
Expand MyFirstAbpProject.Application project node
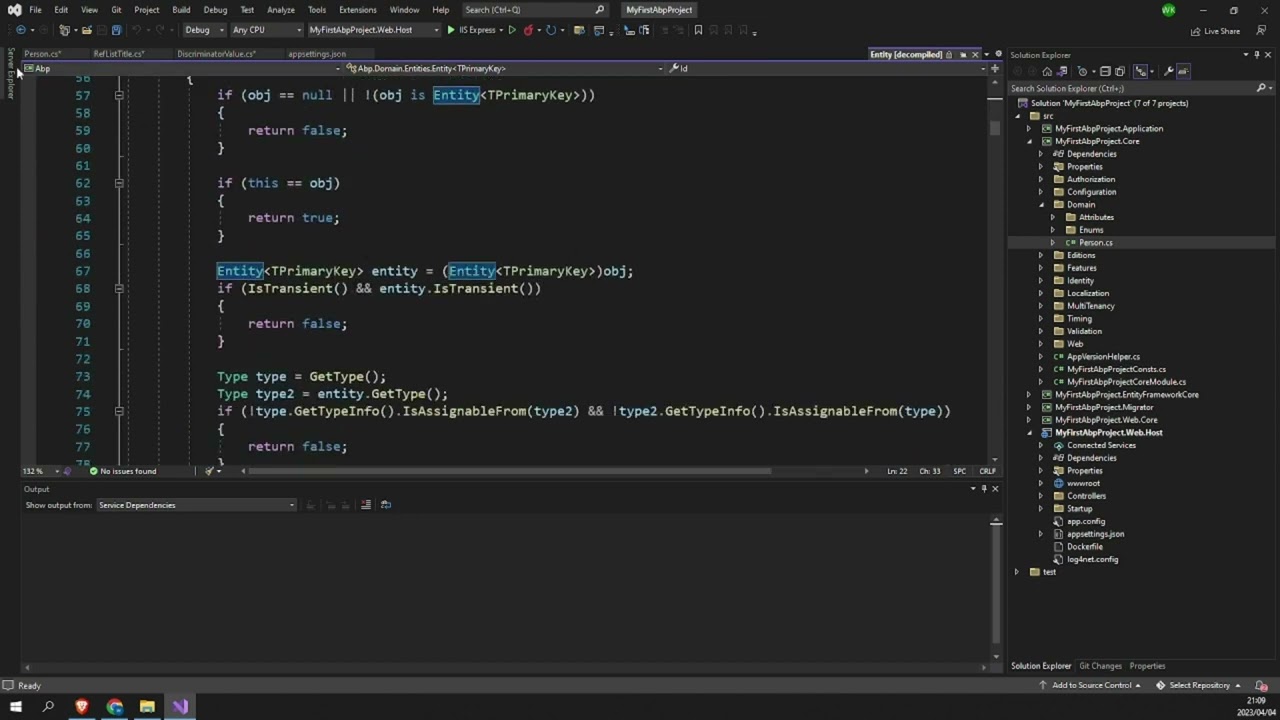point(1029,129)
